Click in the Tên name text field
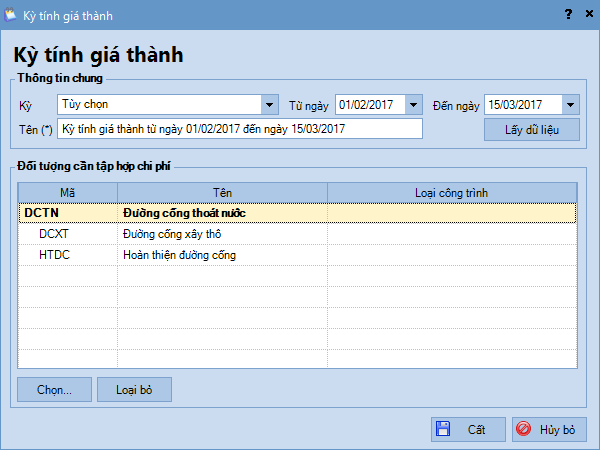The width and height of the screenshot is (600, 450). 240,129
